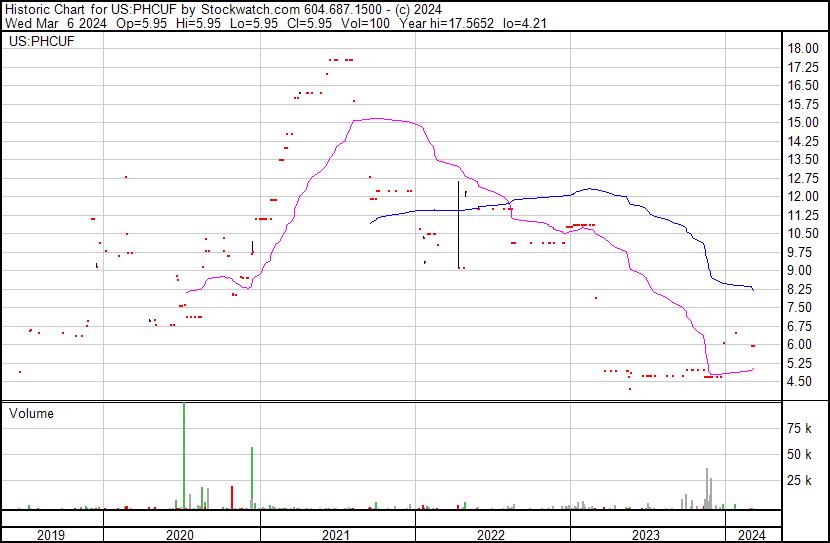
Task: Click the tall gray volume bar in late 2023
Action: 707,488
